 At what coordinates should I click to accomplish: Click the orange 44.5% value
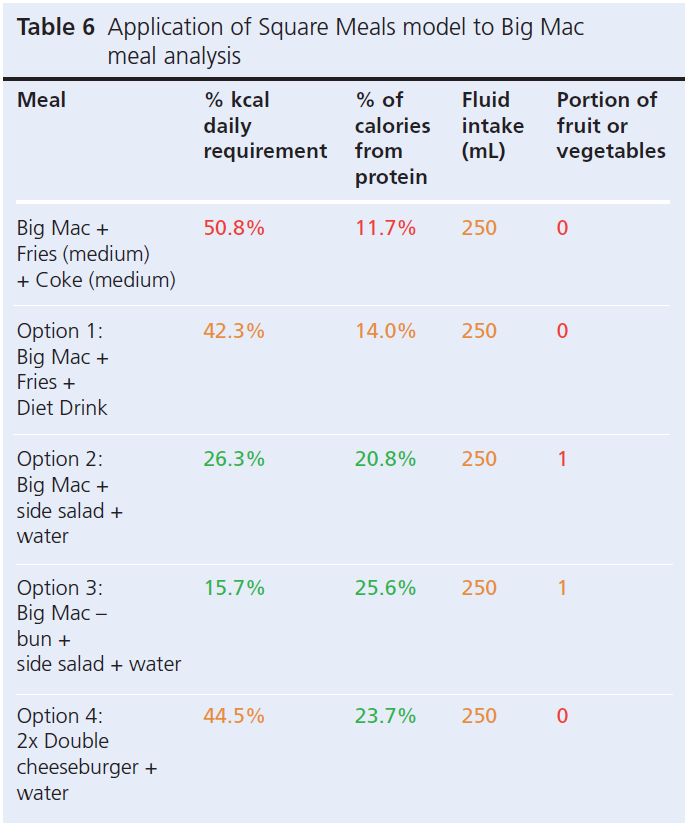tap(234, 716)
